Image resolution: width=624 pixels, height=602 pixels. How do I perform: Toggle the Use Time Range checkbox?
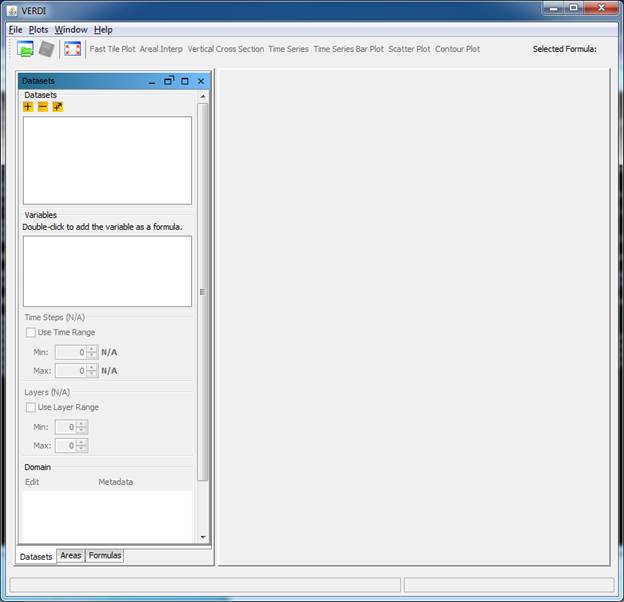31,332
